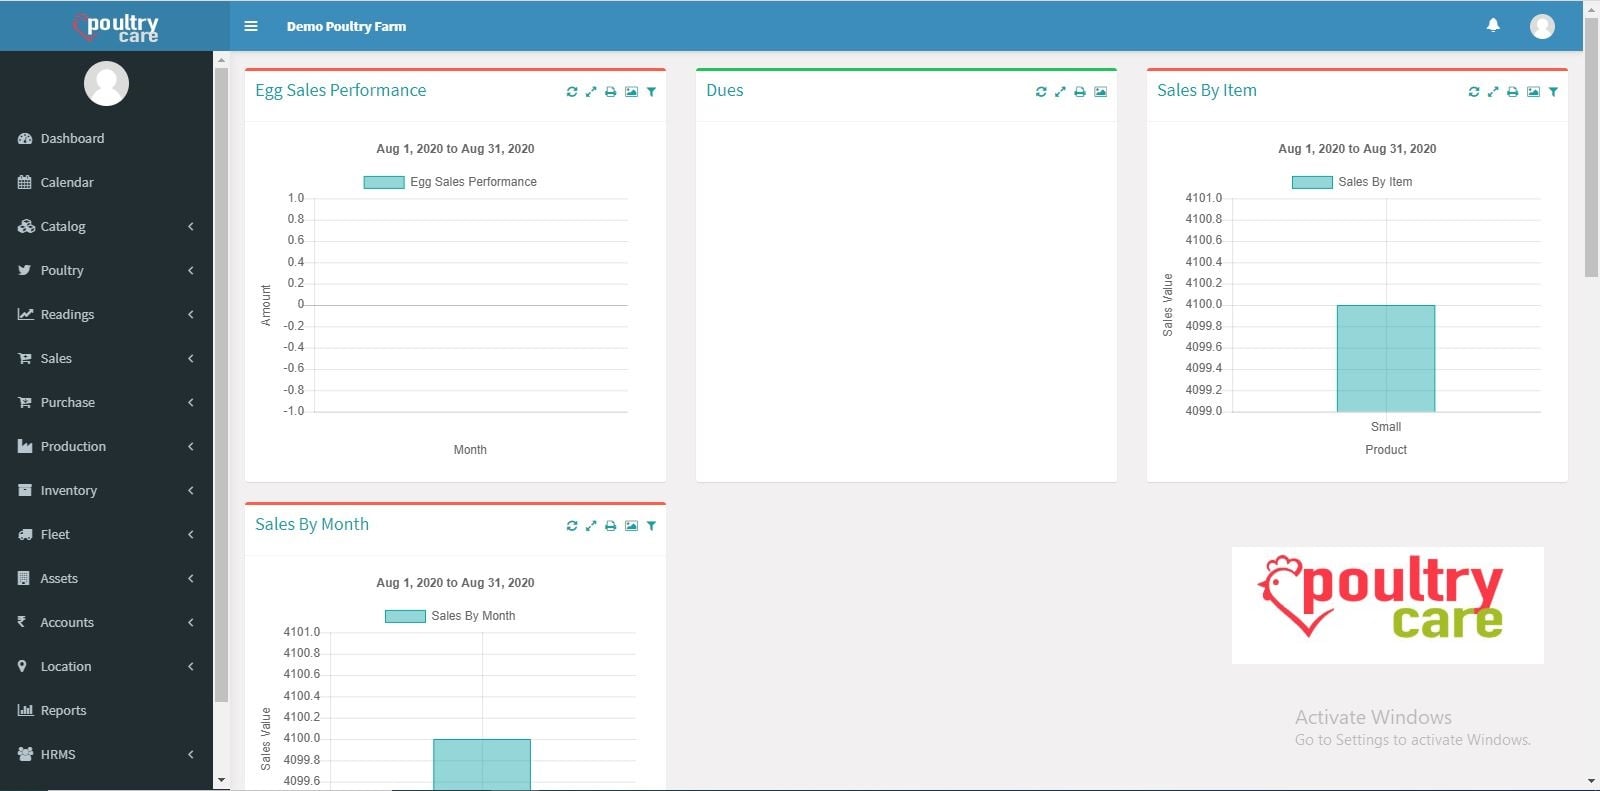
Task: Expand the Inventory submenu chevron
Action: pyautogui.click(x=190, y=491)
